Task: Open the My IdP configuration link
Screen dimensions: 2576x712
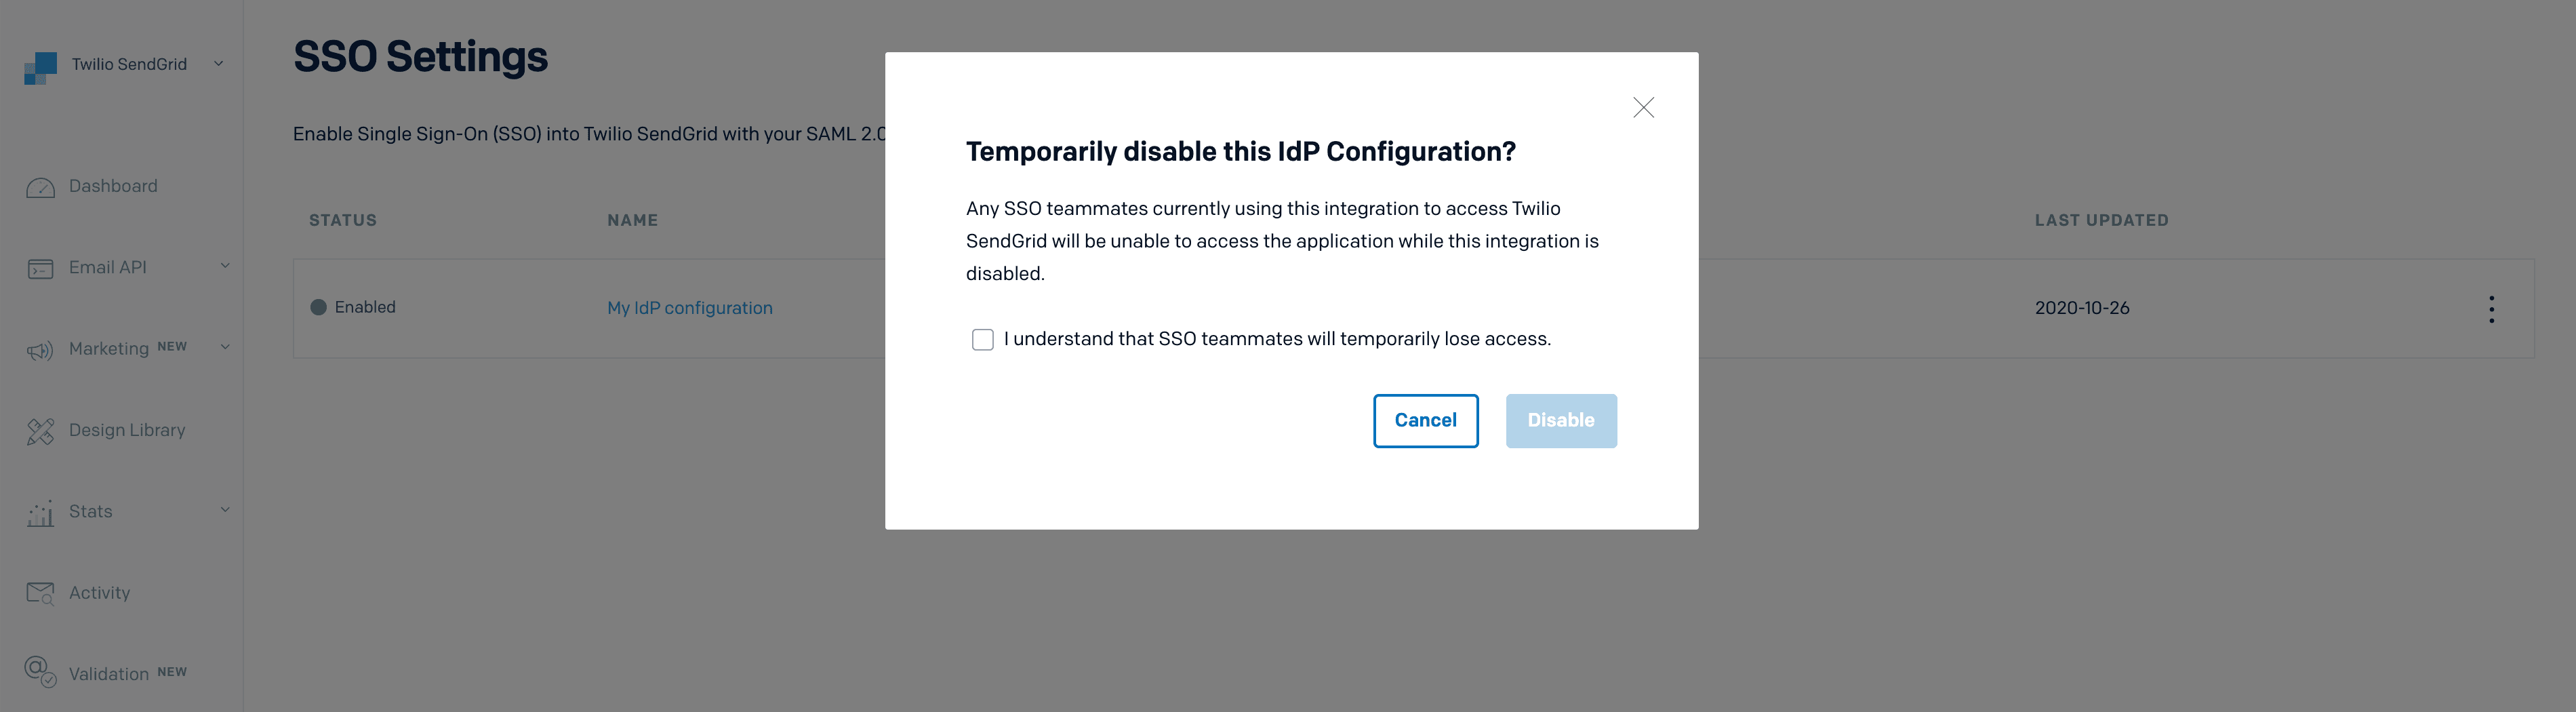Action: (690, 307)
